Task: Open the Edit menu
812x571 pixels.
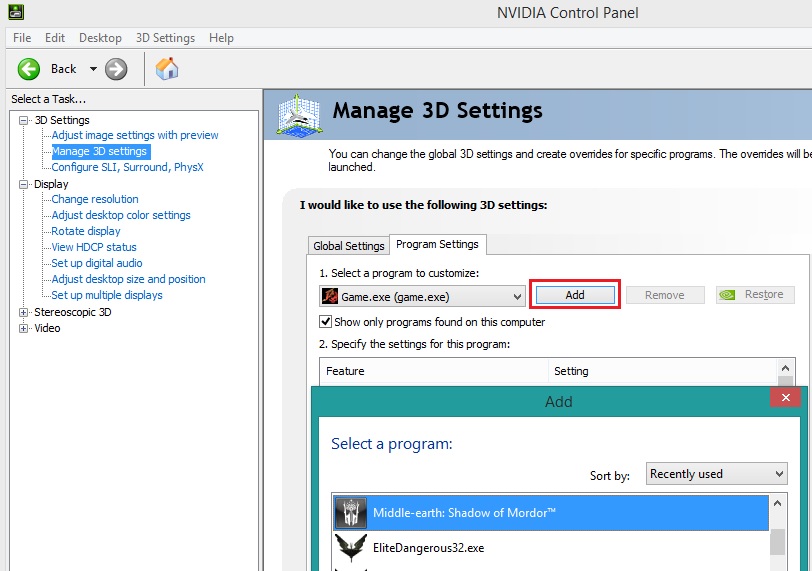Action: point(54,38)
